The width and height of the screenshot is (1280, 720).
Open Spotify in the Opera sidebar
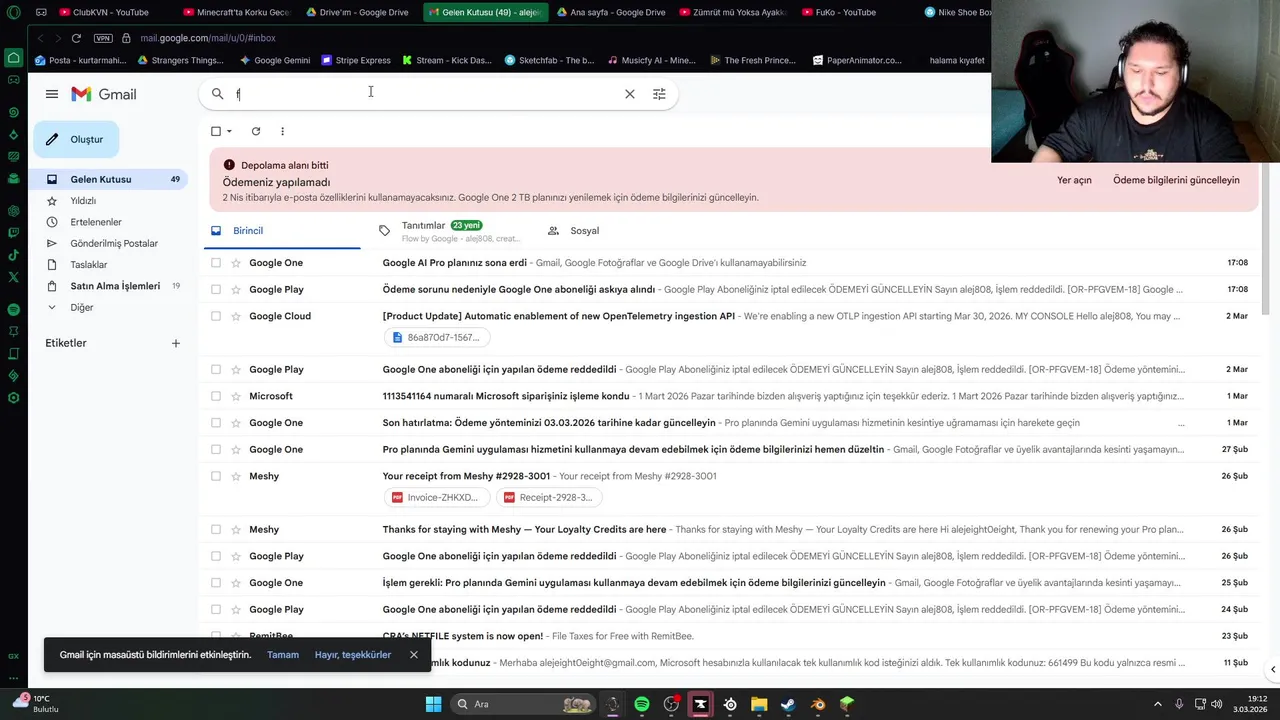pos(13,310)
